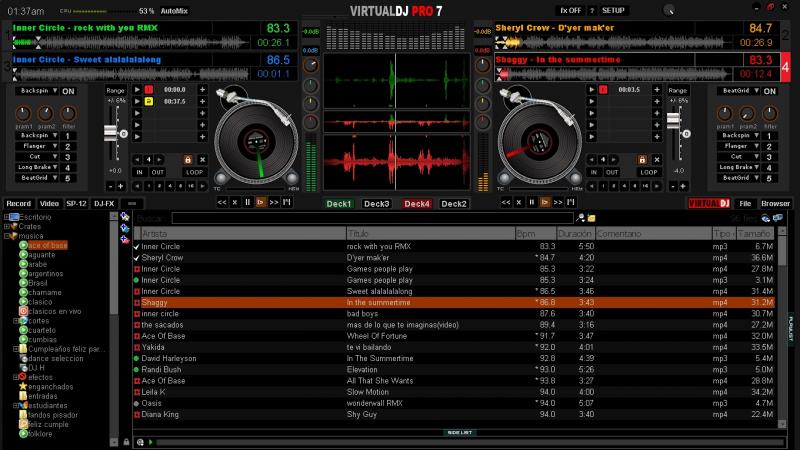
Task: Switch to Deck4 tab
Action: [417, 204]
